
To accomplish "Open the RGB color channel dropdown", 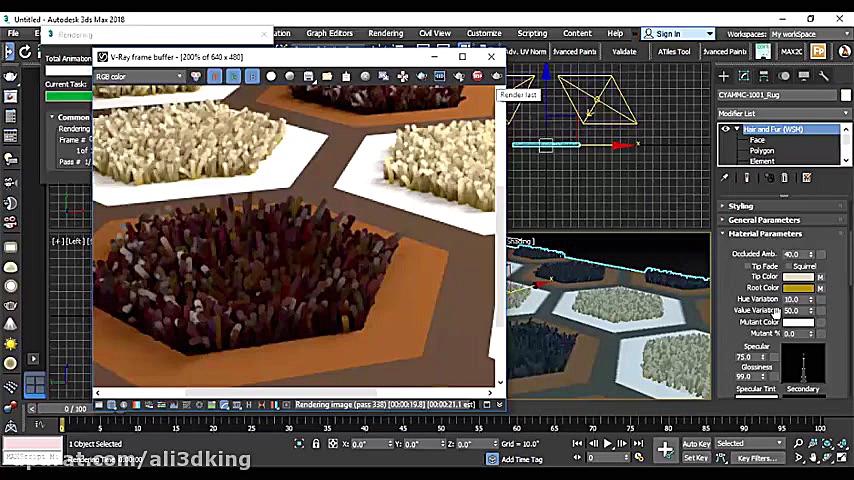I will point(140,77).
